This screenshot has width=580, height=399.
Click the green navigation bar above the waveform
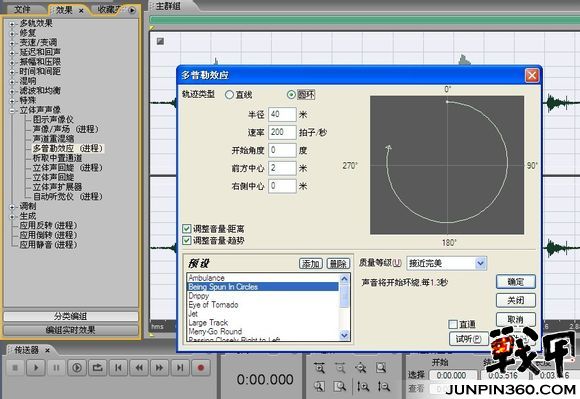click(x=364, y=19)
